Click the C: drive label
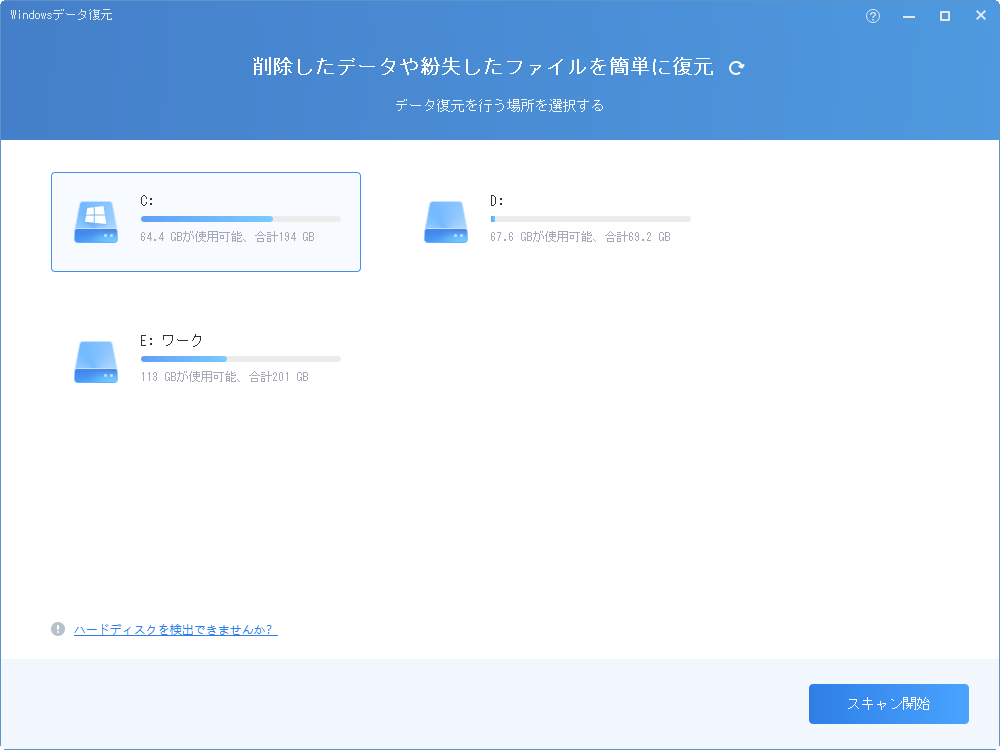Image resolution: width=1000 pixels, height=750 pixels. click(147, 201)
